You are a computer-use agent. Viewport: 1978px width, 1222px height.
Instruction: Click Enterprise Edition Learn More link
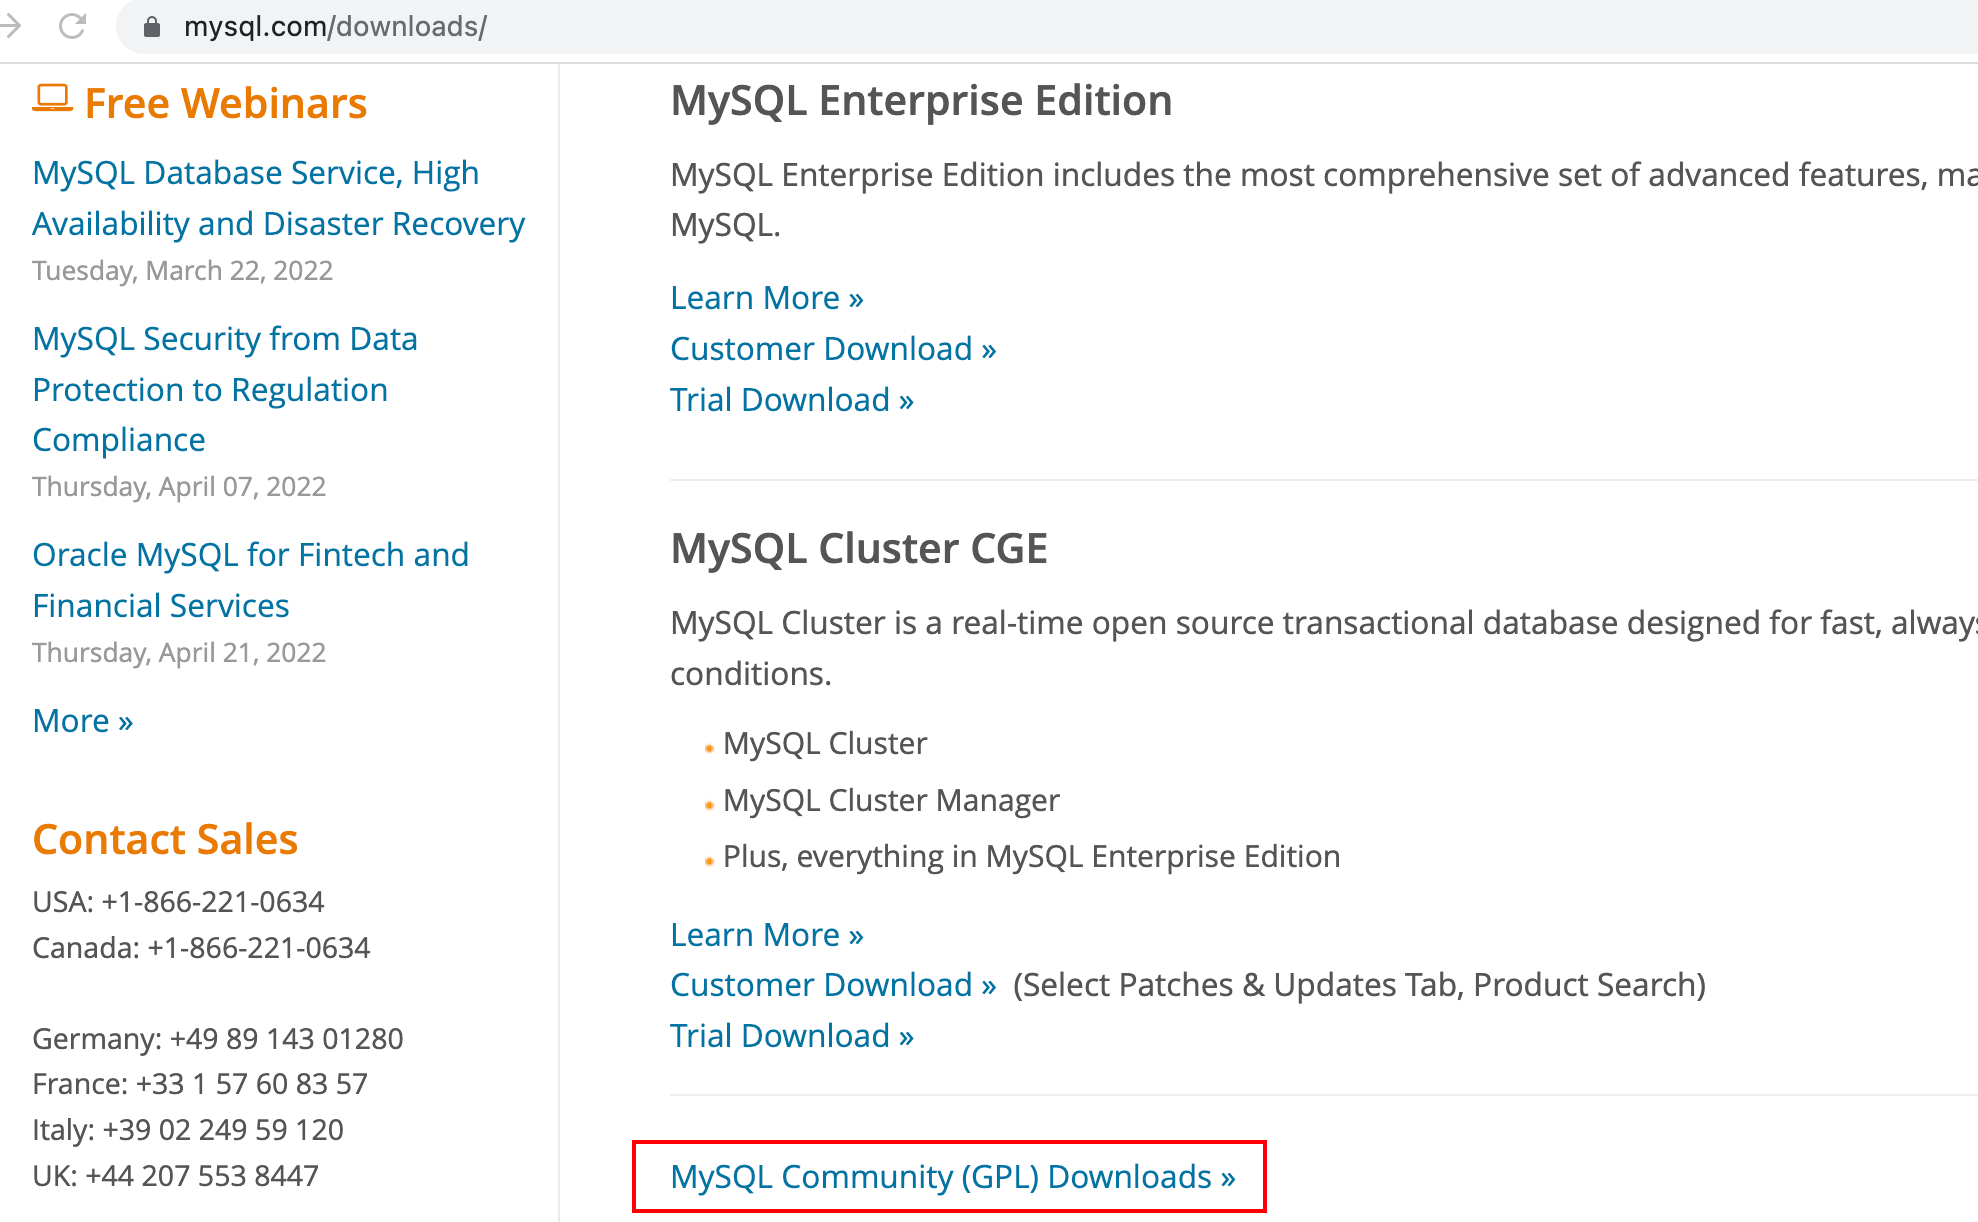click(x=766, y=298)
